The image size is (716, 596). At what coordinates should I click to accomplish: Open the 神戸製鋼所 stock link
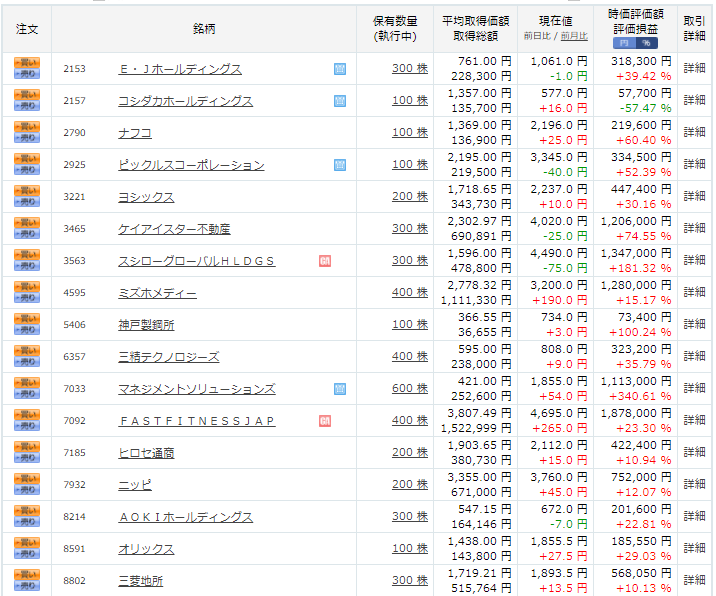(146, 325)
